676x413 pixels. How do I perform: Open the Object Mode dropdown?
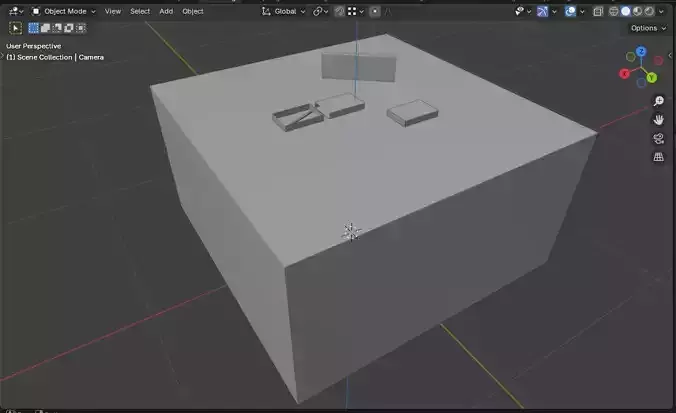(64, 11)
